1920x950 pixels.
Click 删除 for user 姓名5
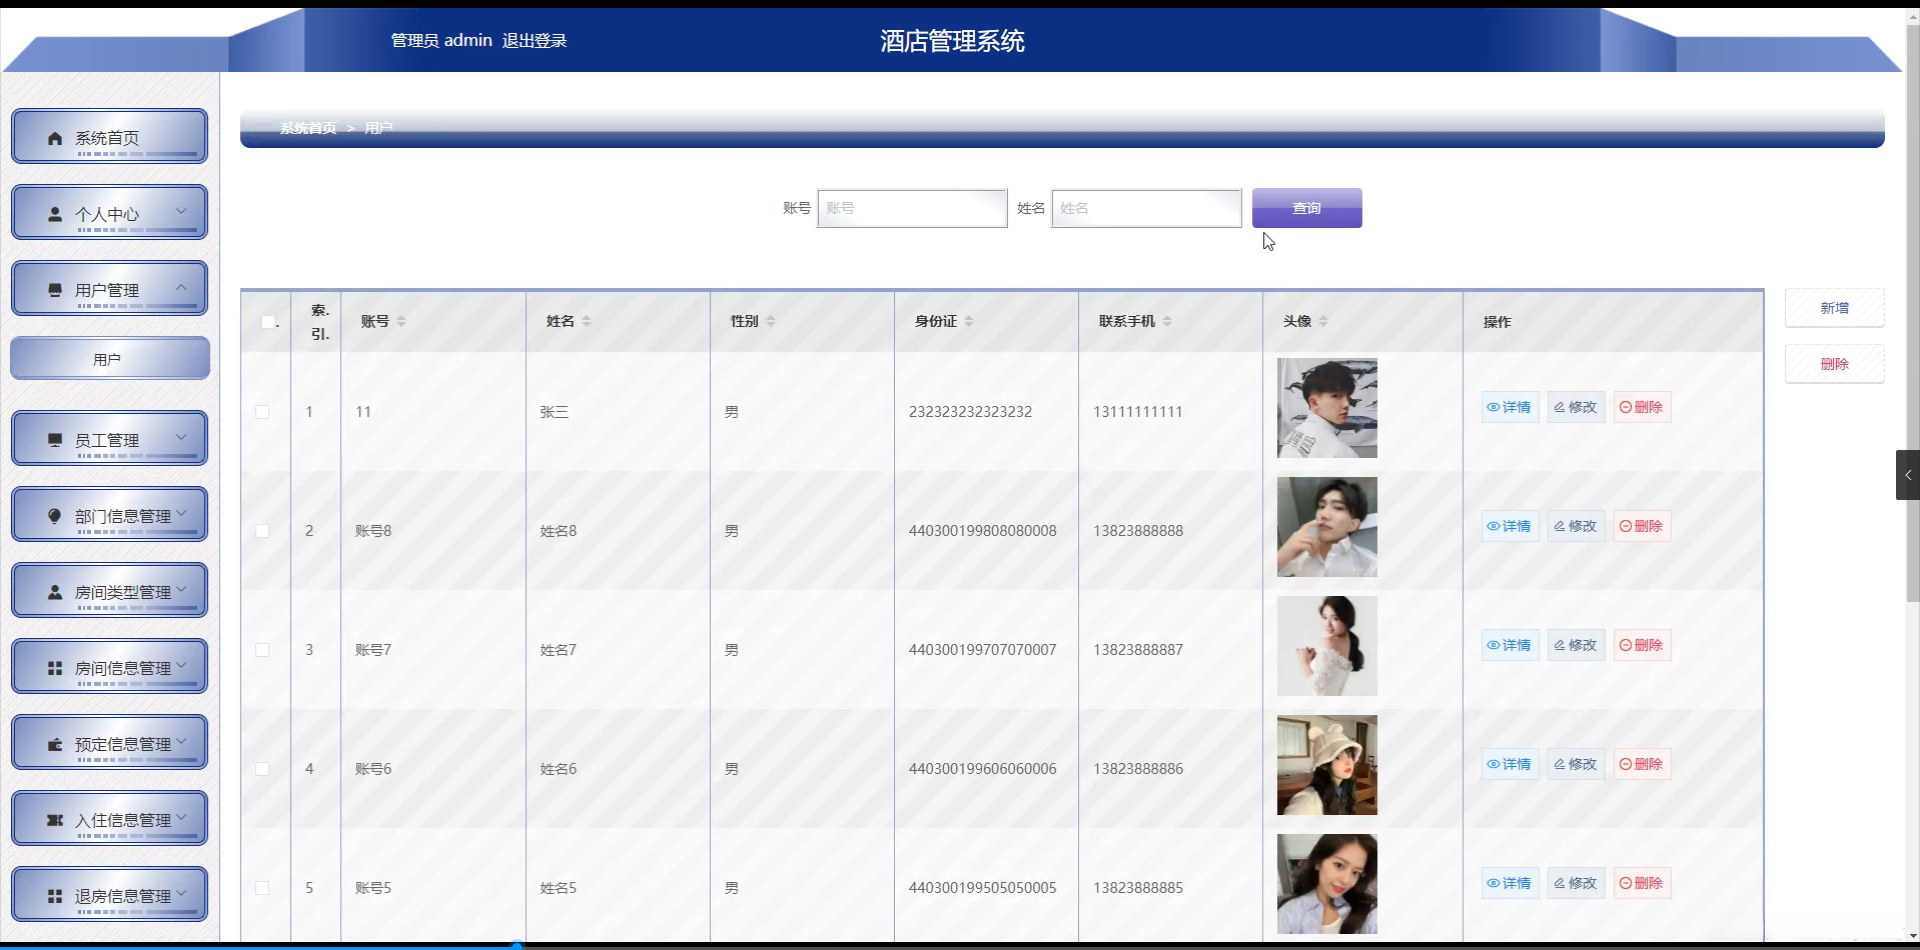(x=1642, y=883)
